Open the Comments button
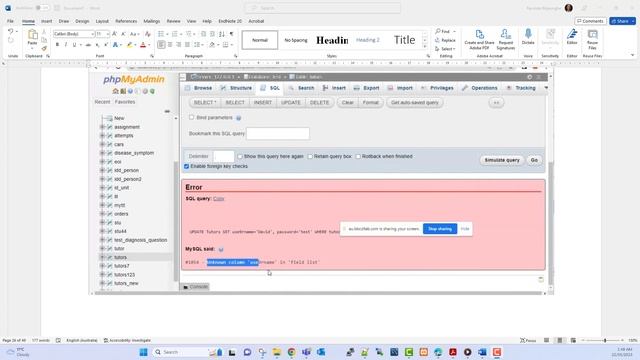The width and height of the screenshot is (640, 360). (x=590, y=21)
